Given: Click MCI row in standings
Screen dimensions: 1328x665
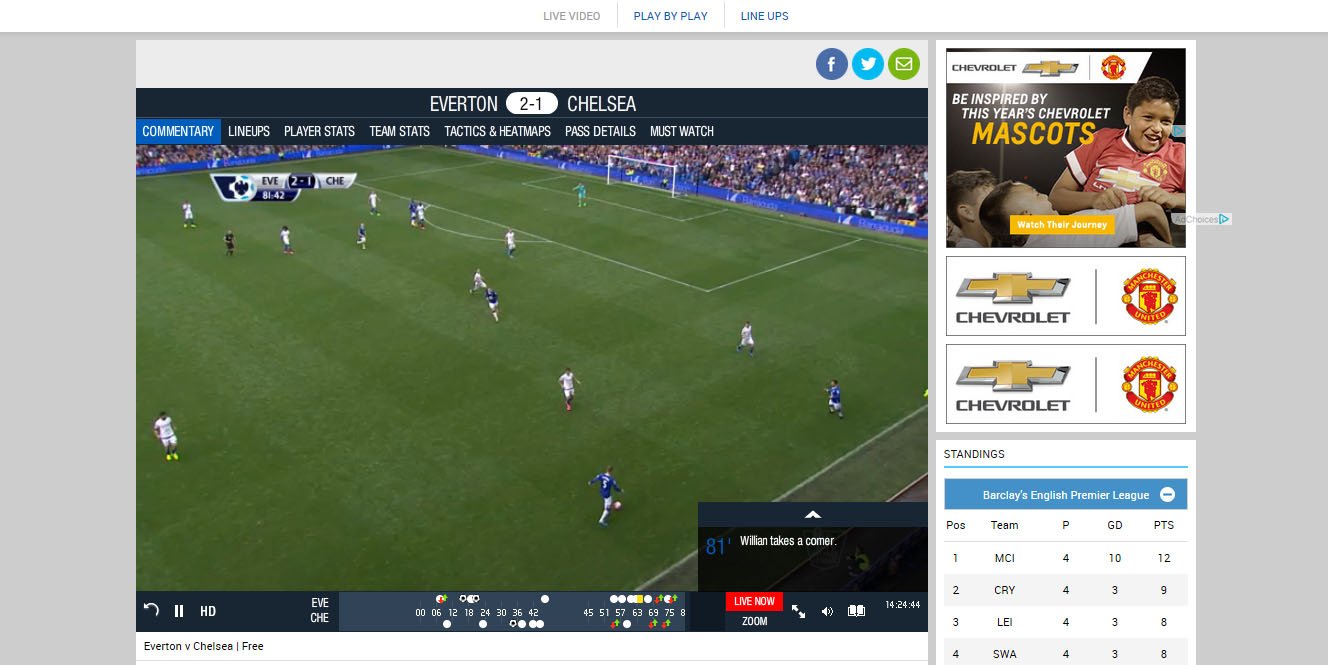Looking at the screenshot, I should [1066, 558].
